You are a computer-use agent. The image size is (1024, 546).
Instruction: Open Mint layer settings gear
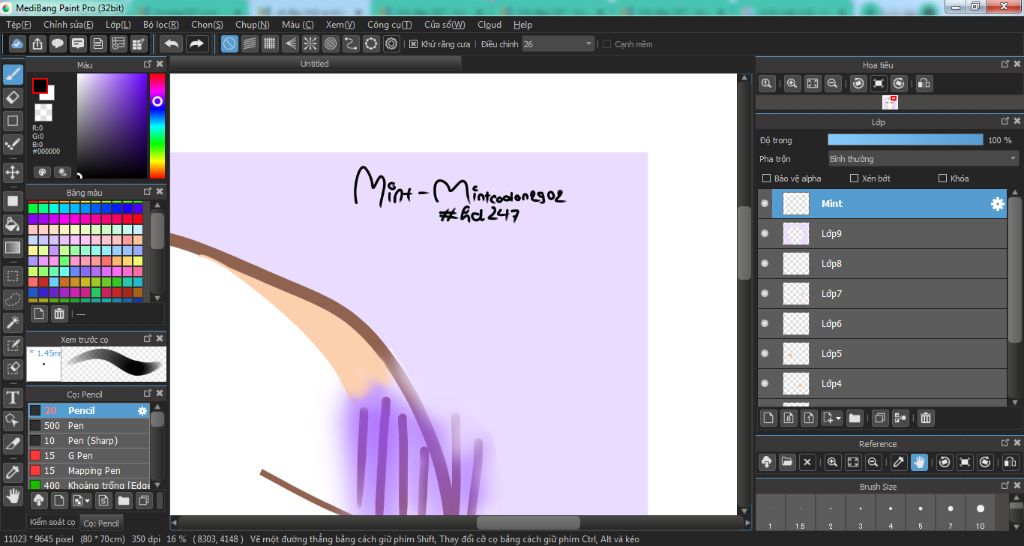[x=997, y=204]
